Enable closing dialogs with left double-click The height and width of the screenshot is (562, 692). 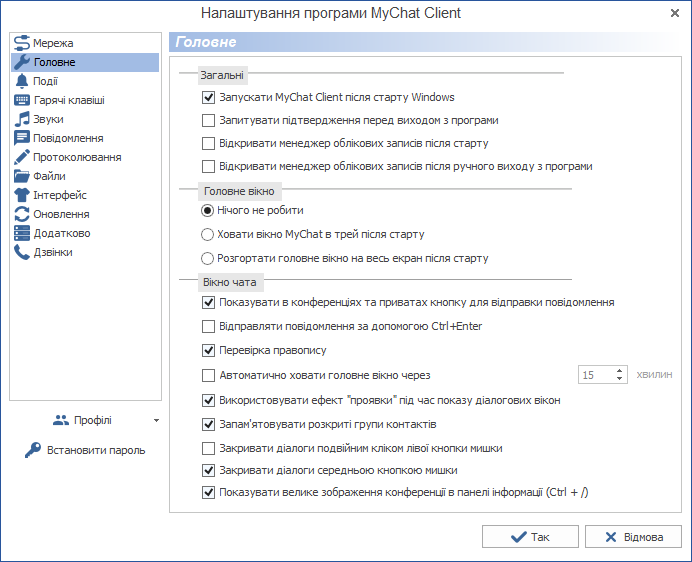click(208, 449)
